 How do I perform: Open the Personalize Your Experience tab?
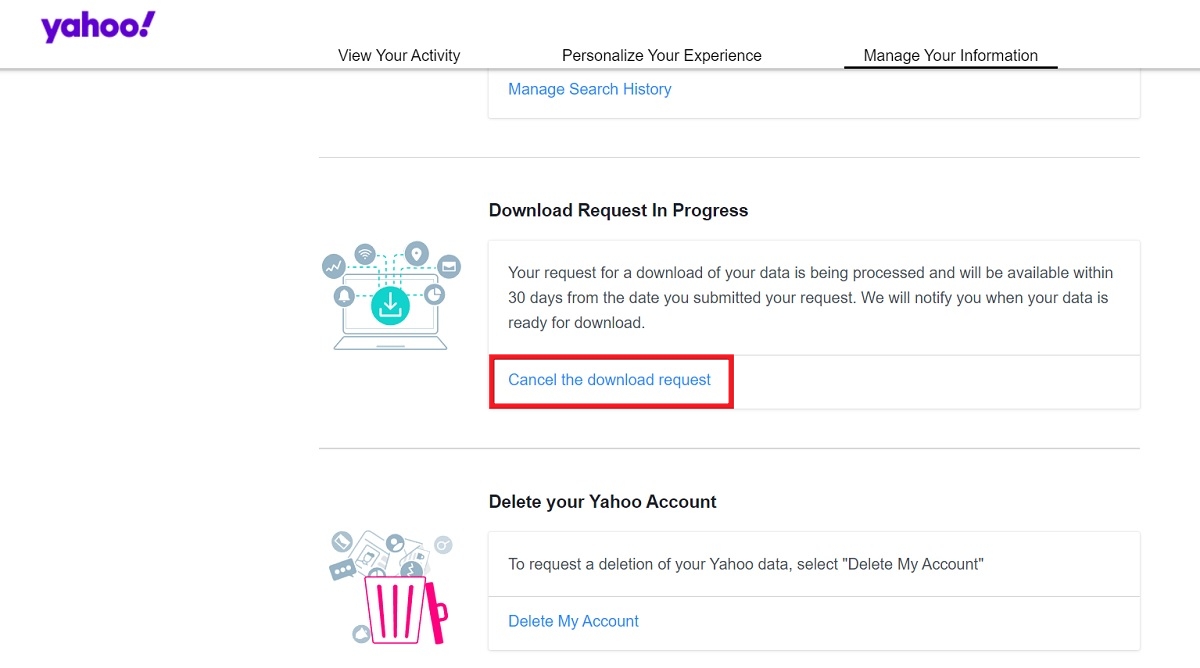(662, 55)
